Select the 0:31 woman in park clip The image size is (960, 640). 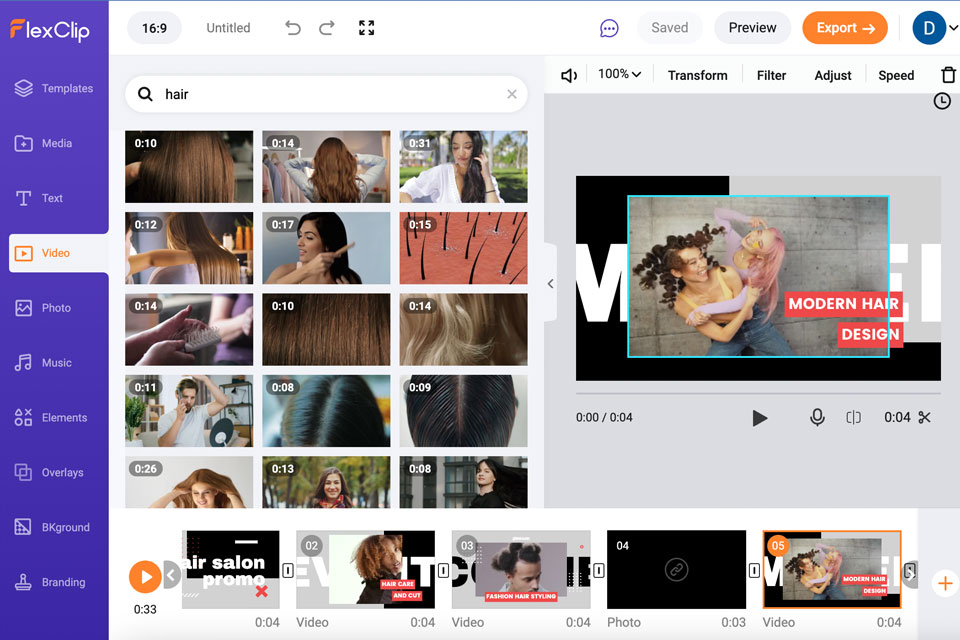(463, 167)
